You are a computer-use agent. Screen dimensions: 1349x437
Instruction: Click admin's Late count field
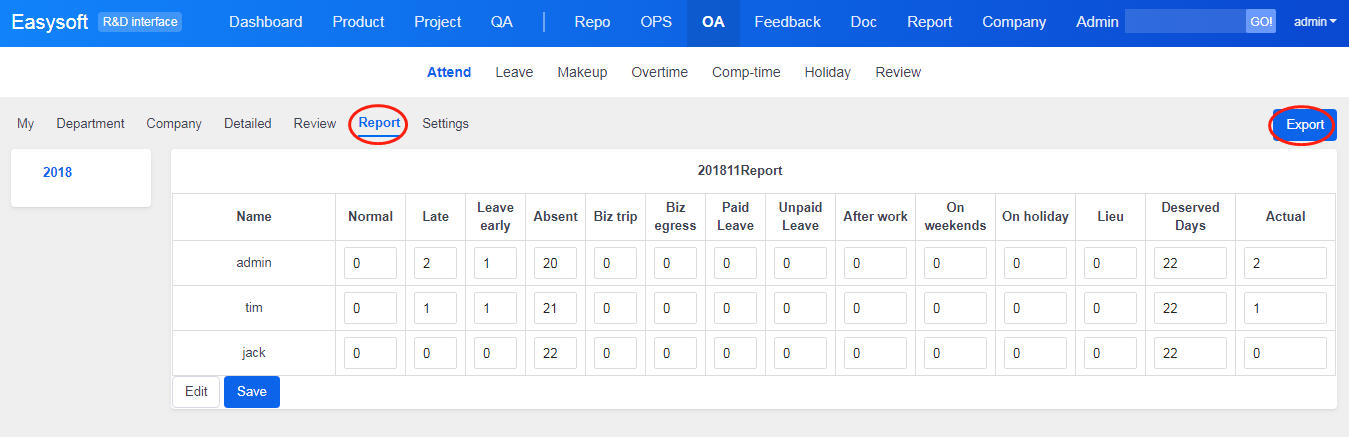435,263
